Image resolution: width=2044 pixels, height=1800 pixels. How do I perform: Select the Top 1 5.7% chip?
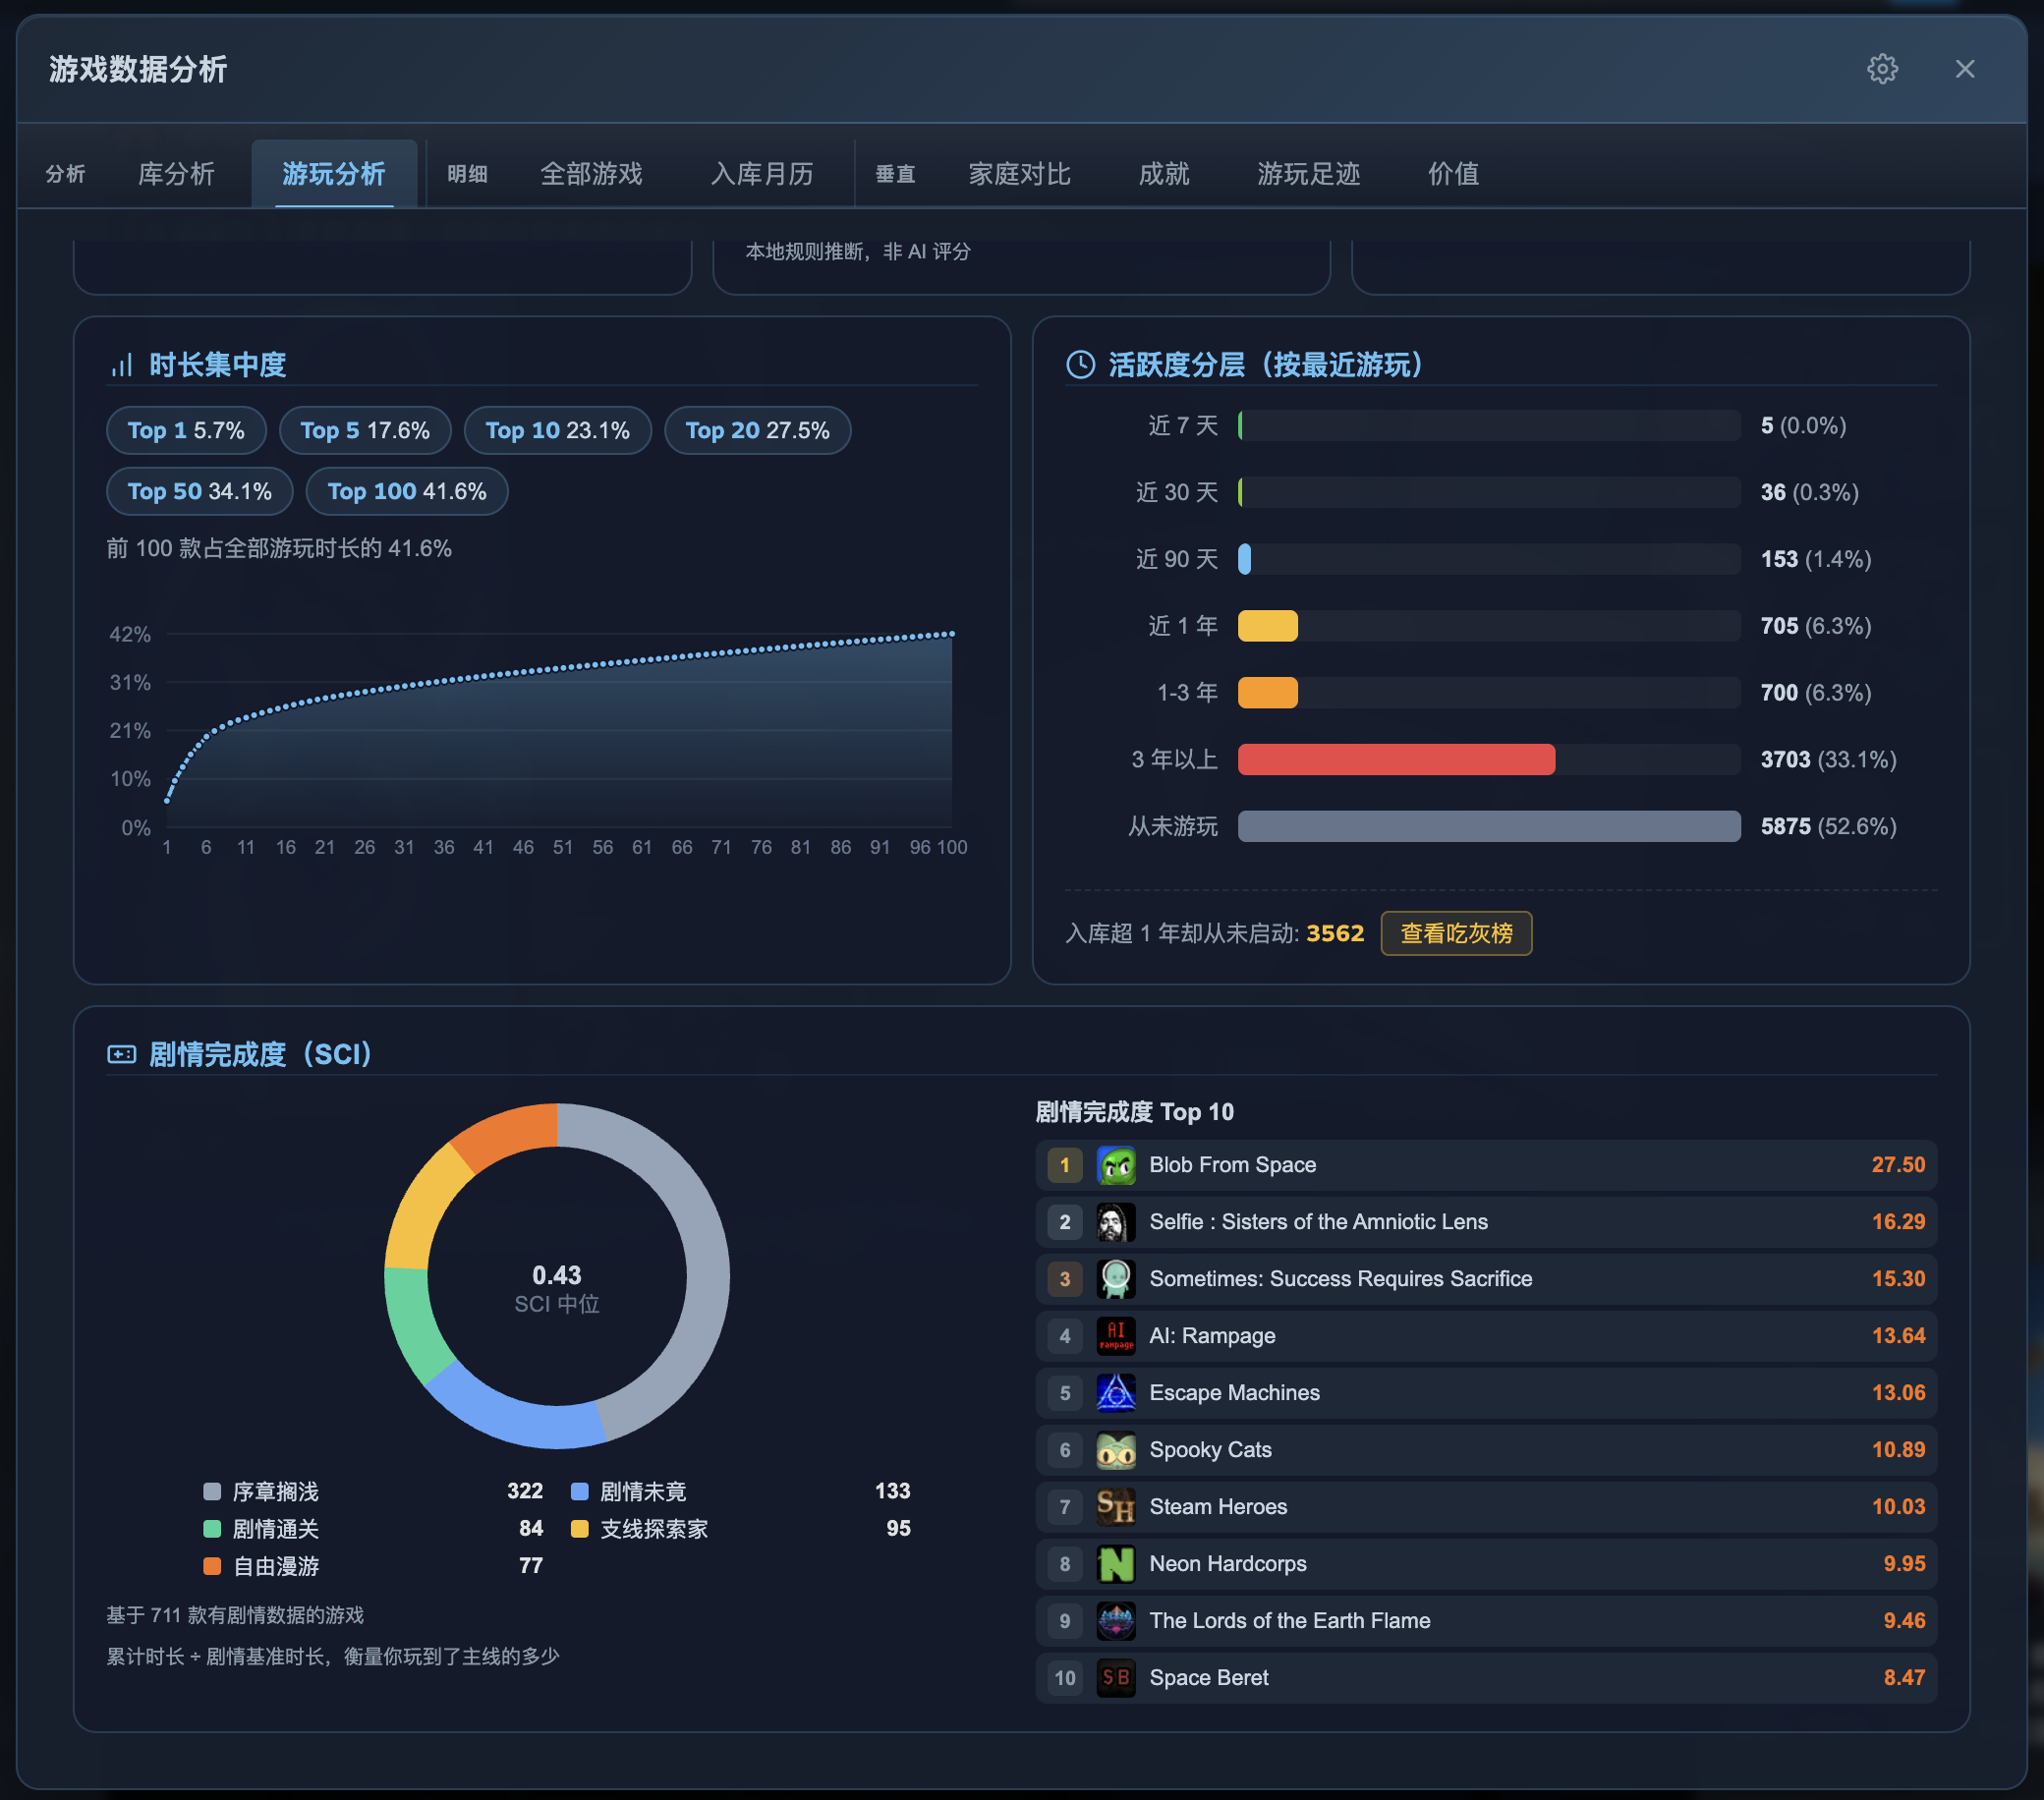click(x=186, y=431)
